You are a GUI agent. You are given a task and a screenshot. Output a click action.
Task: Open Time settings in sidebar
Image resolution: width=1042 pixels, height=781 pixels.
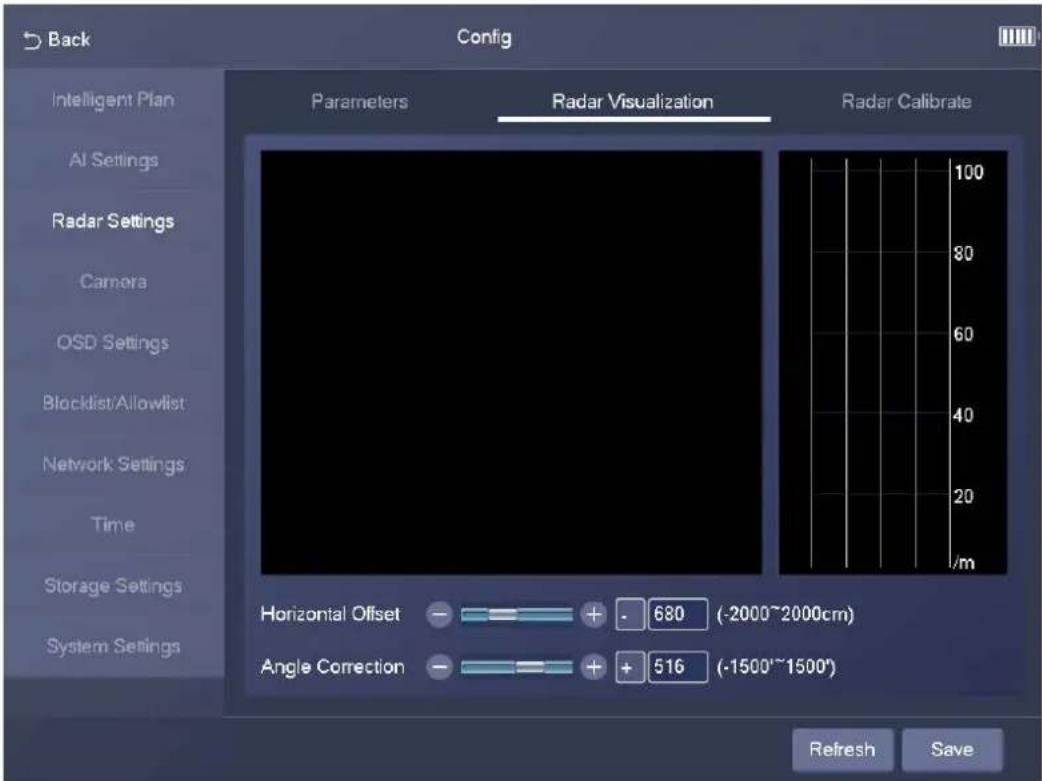113,524
